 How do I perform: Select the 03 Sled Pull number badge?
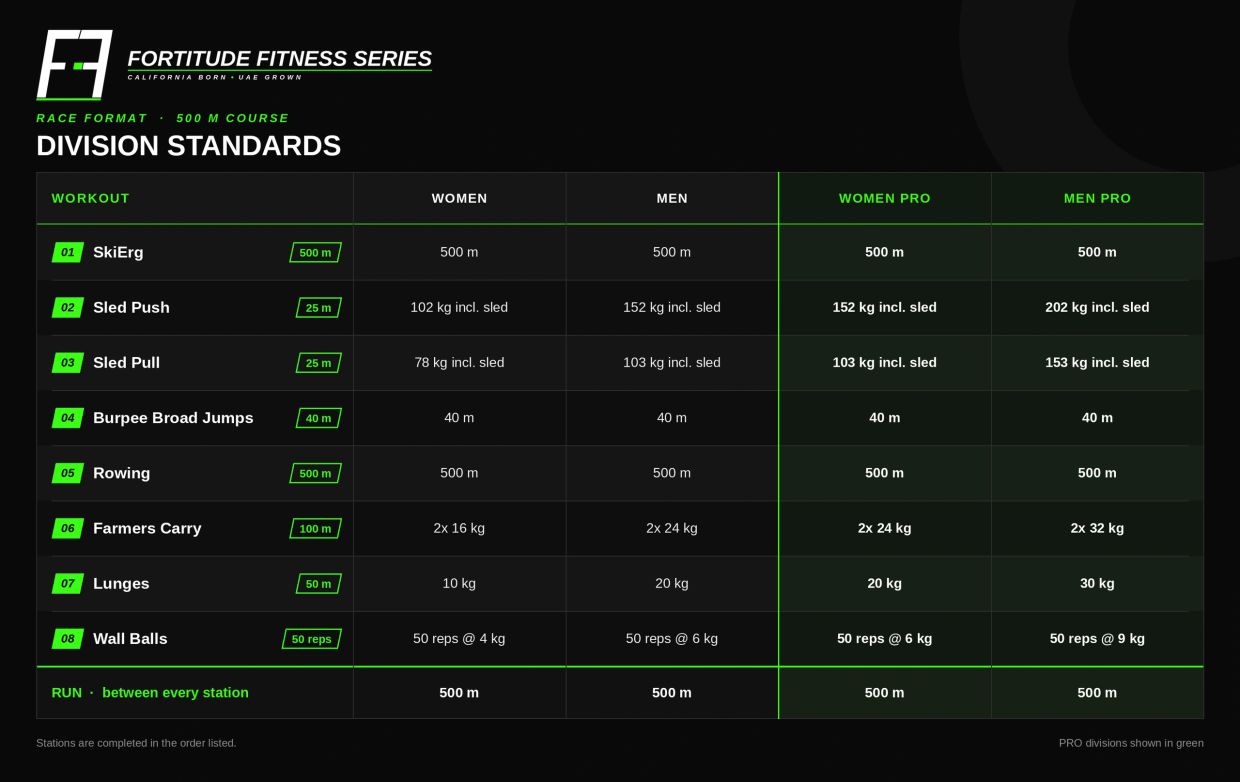pyautogui.click(x=67, y=362)
